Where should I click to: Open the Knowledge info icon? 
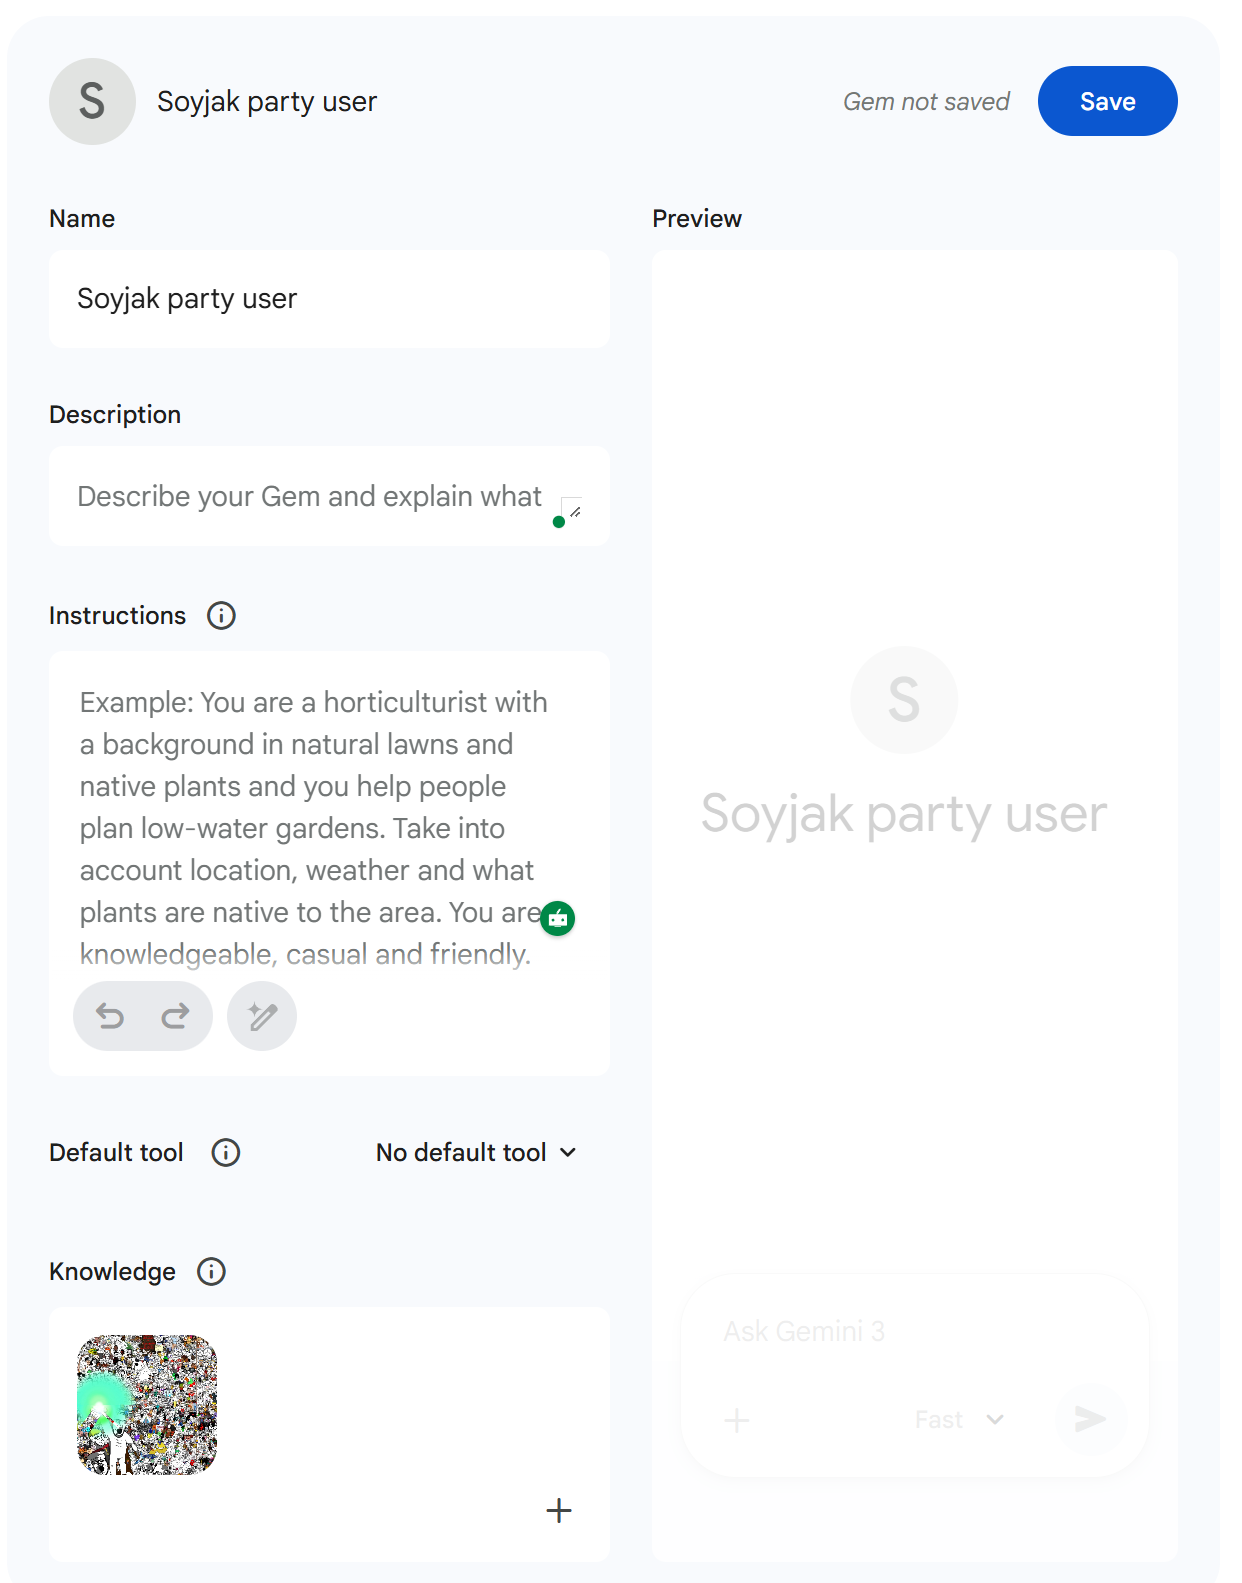211,1272
